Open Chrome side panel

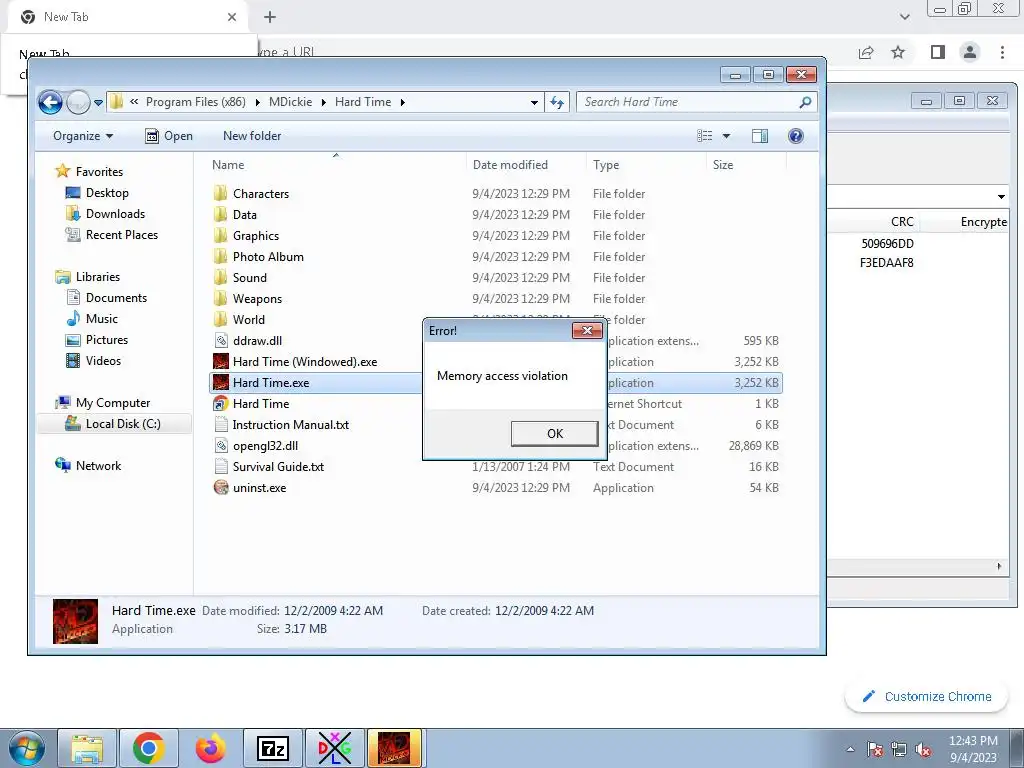(x=938, y=52)
